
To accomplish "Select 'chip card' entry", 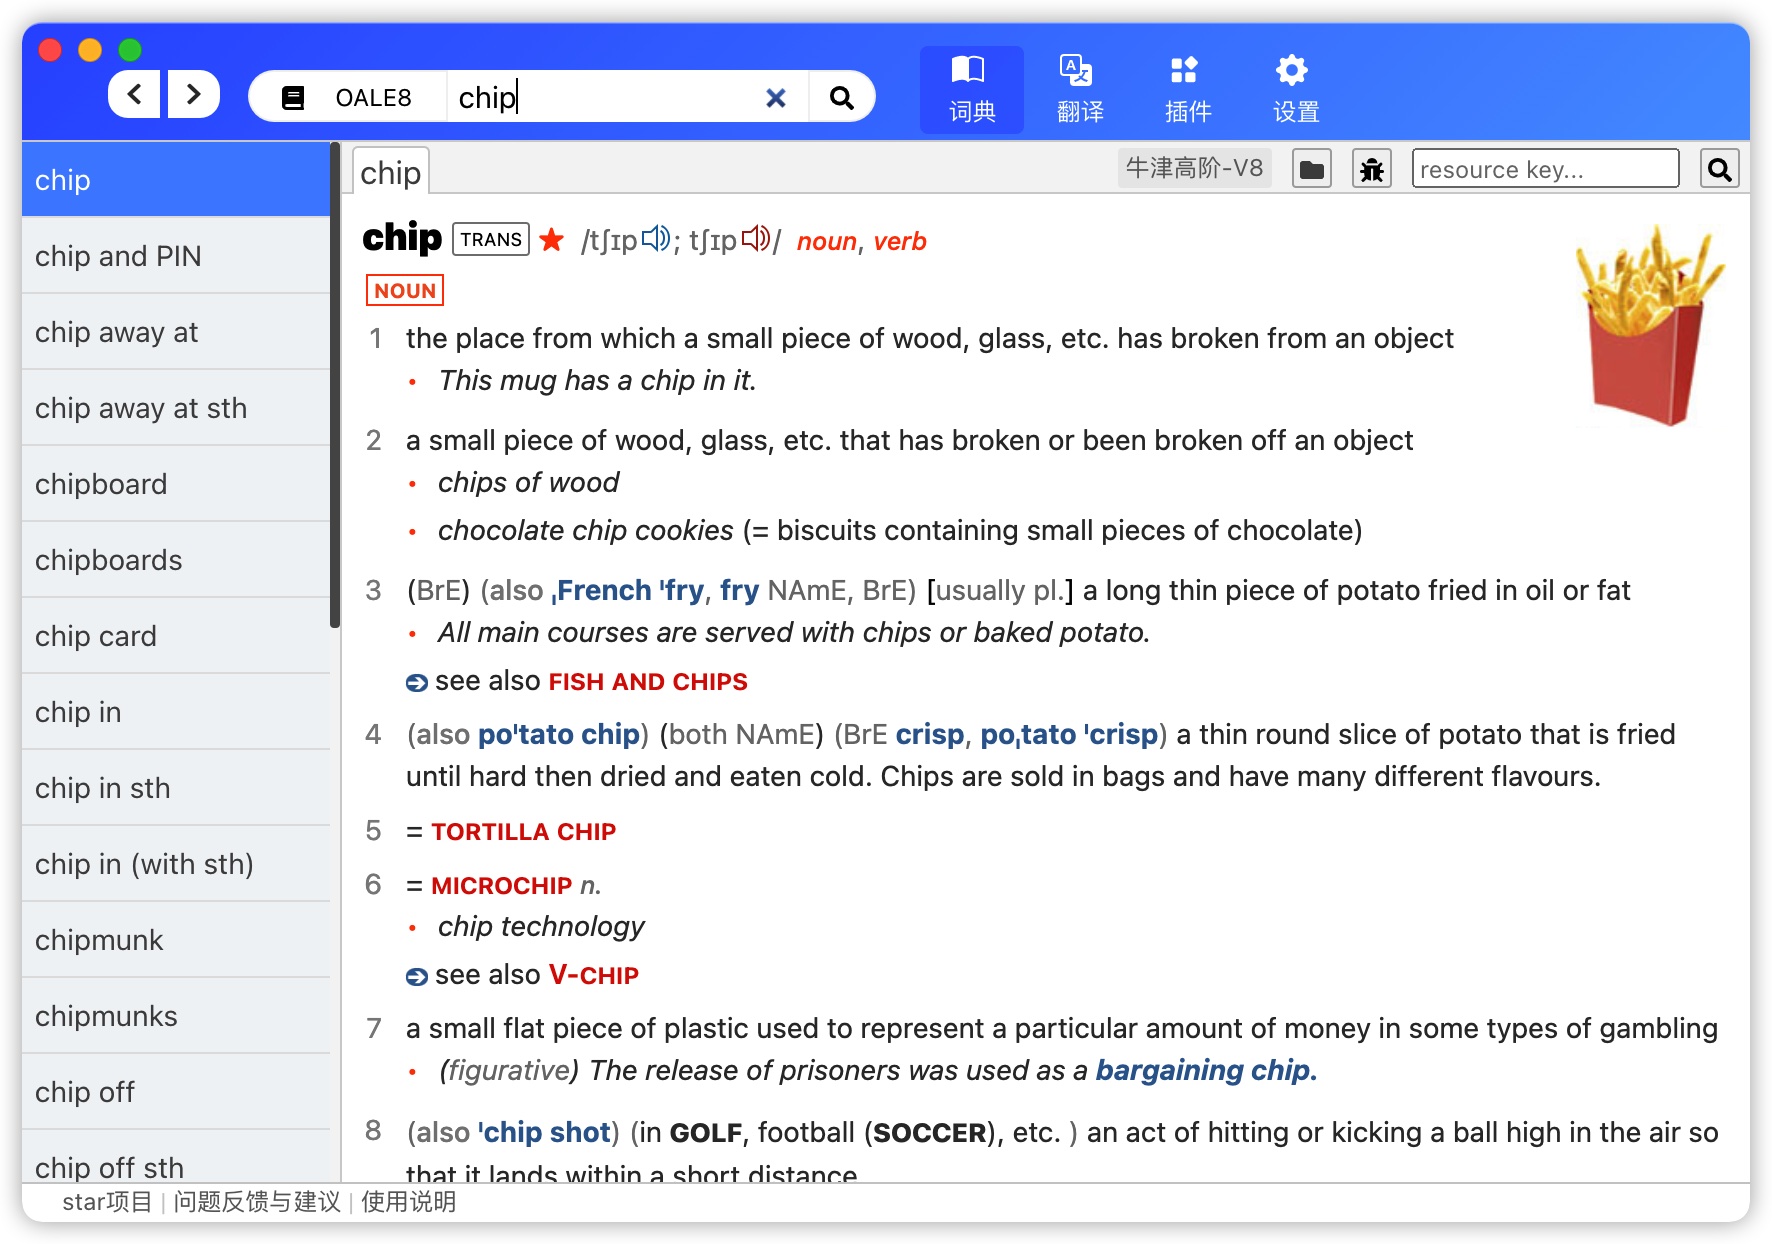I will pos(176,636).
